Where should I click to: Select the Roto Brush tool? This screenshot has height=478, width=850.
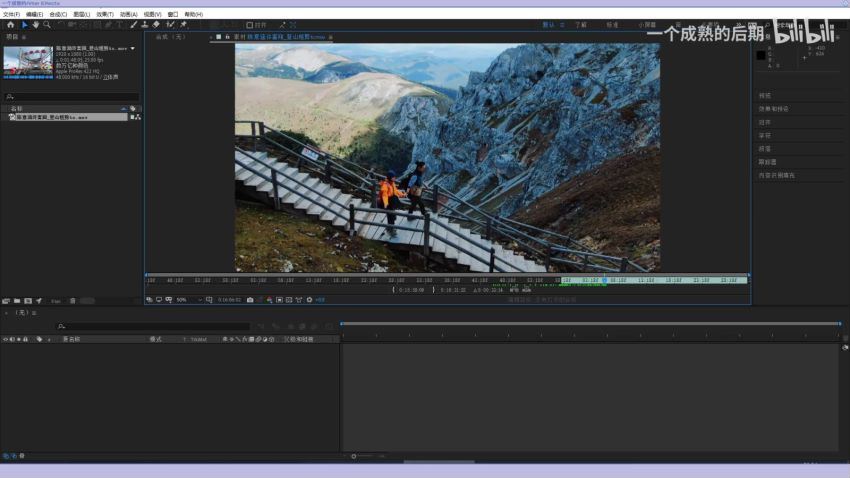coord(171,25)
